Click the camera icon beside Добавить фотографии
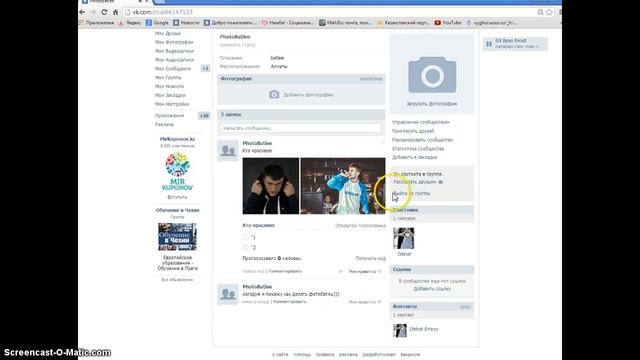The height and width of the screenshot is (360, 640). [274, 95]
